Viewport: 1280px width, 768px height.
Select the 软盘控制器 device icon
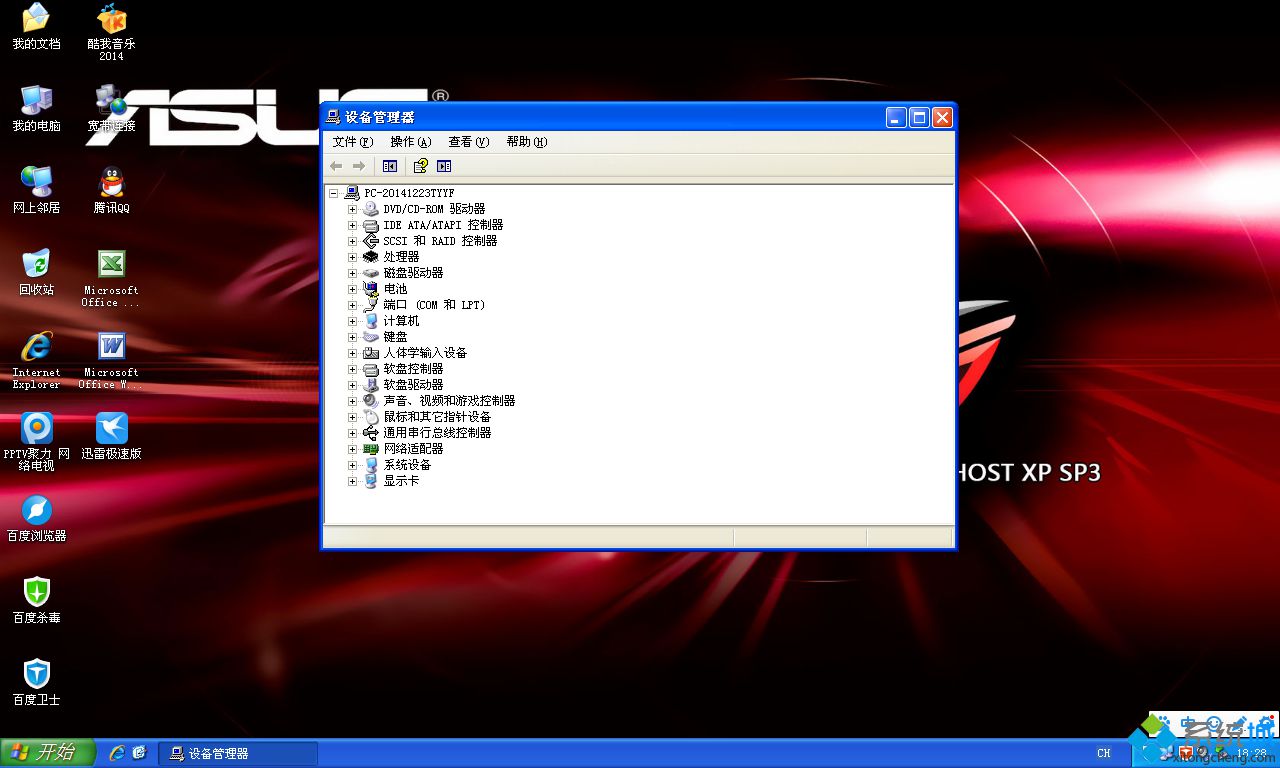[371, 369]
